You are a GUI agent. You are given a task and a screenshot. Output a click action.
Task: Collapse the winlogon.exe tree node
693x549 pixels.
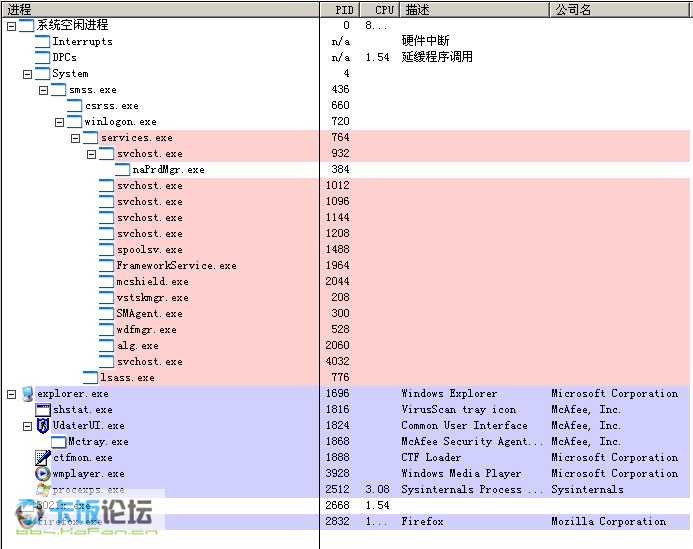(x=59, y=122)
